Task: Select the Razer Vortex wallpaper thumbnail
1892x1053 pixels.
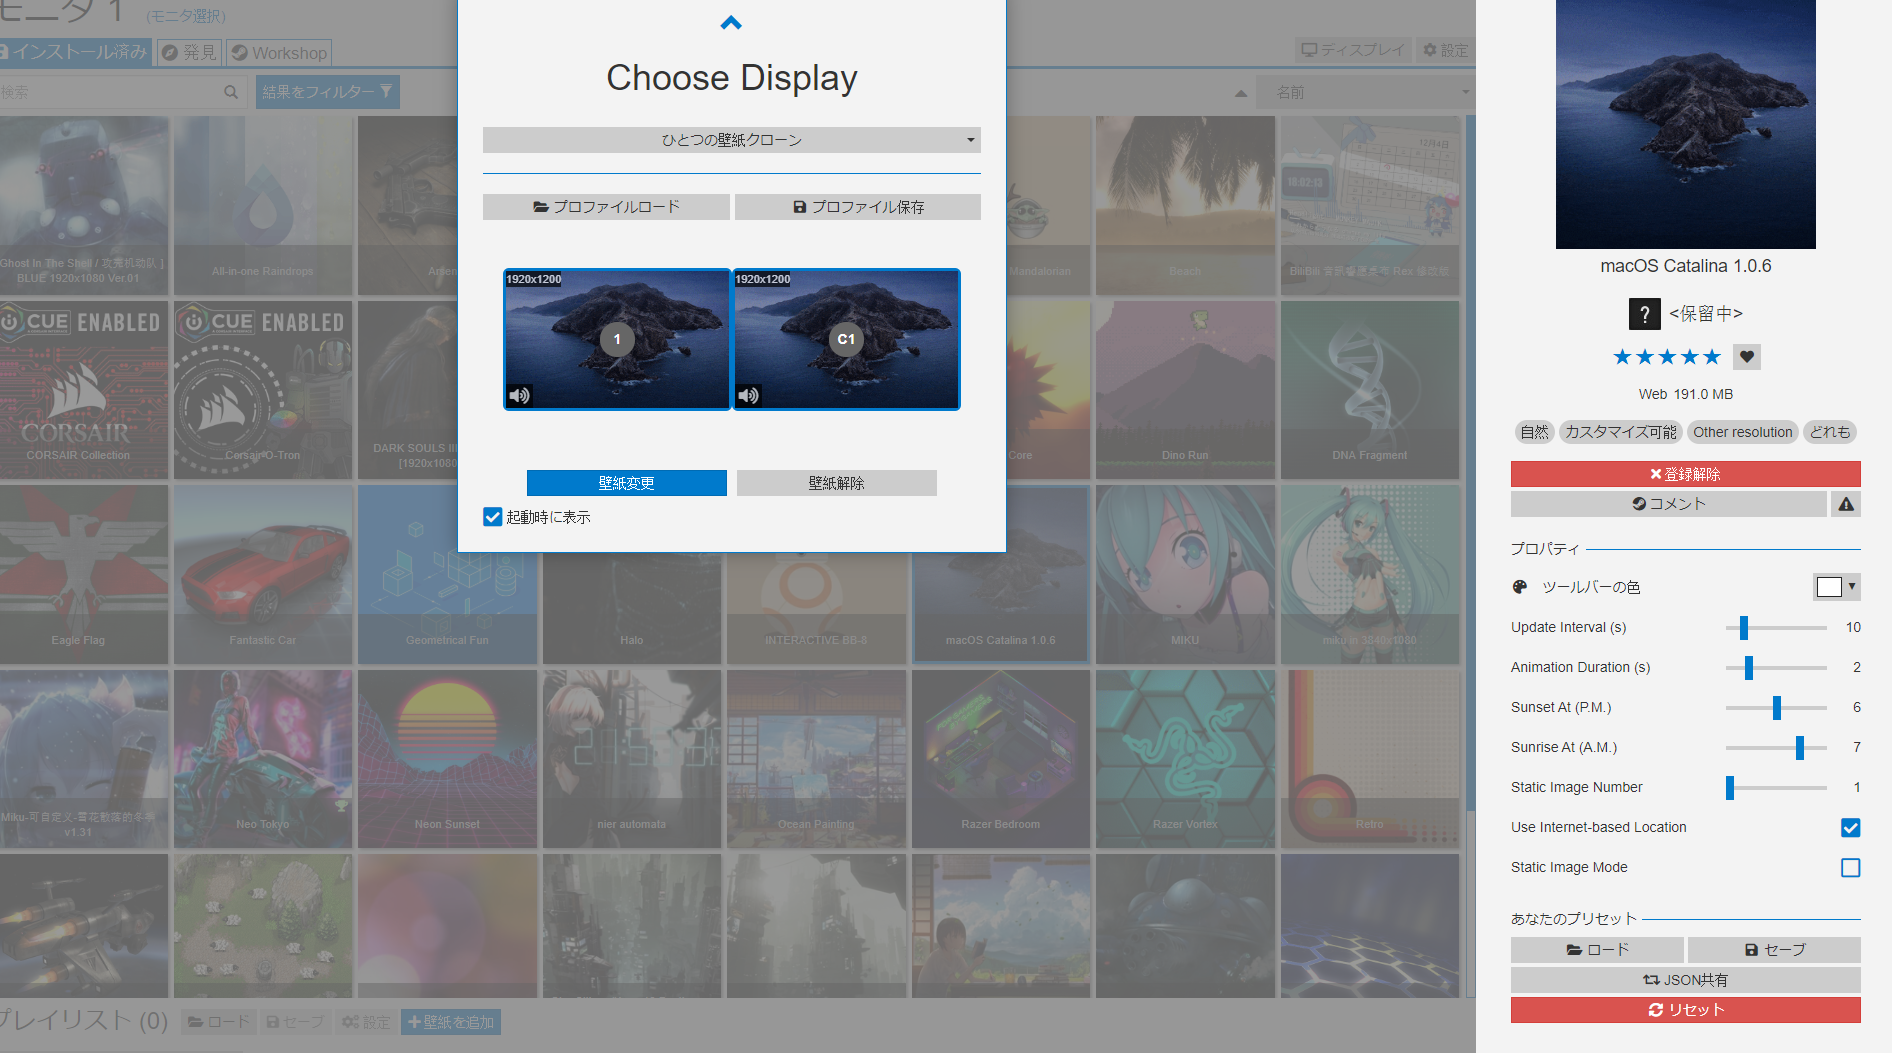Action: [1185, 759]
